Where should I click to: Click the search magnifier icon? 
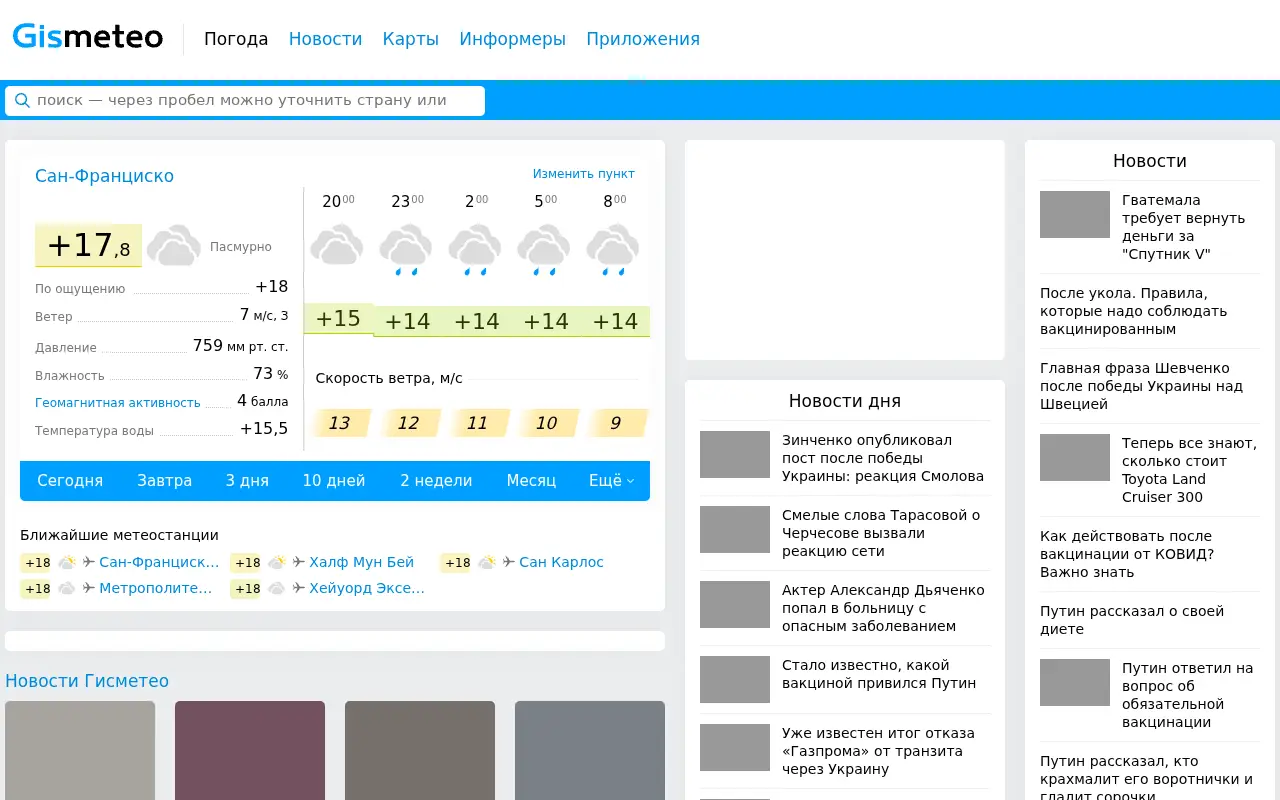22,100
